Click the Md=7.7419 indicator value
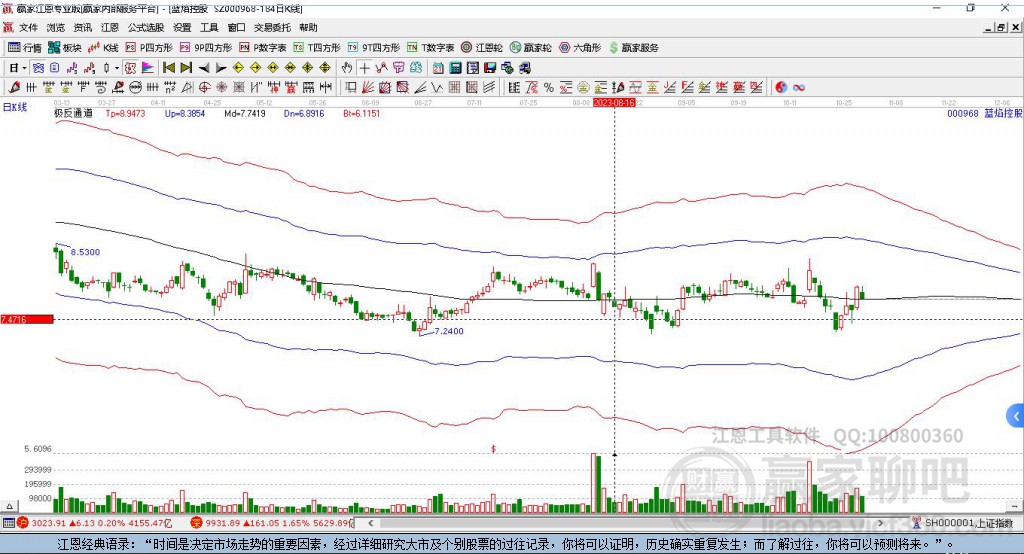 (244, 113)
